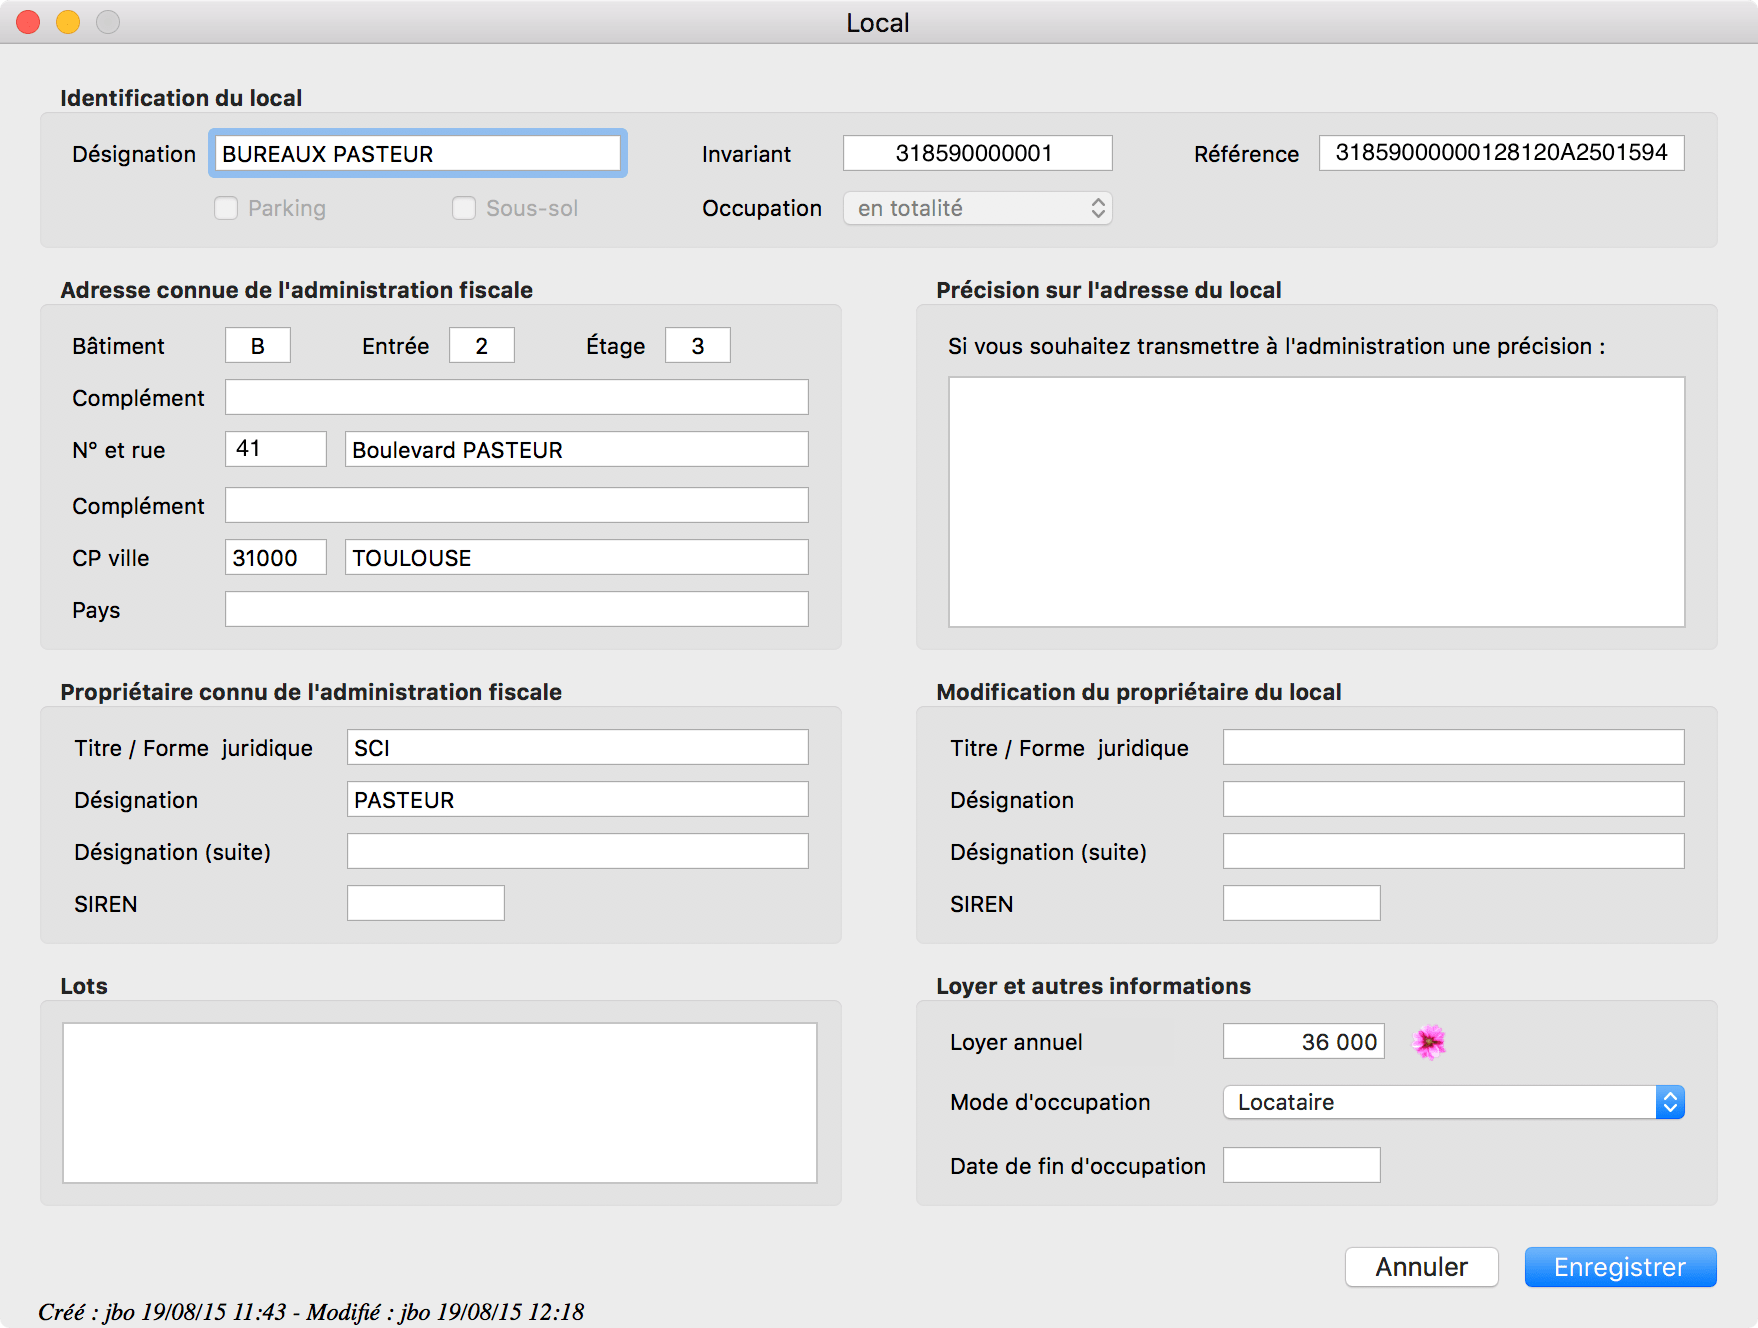Click the SIREN field in Modification du propriétaire
Viewport: 1758px width, 1328px height.
click(1301, 903)
